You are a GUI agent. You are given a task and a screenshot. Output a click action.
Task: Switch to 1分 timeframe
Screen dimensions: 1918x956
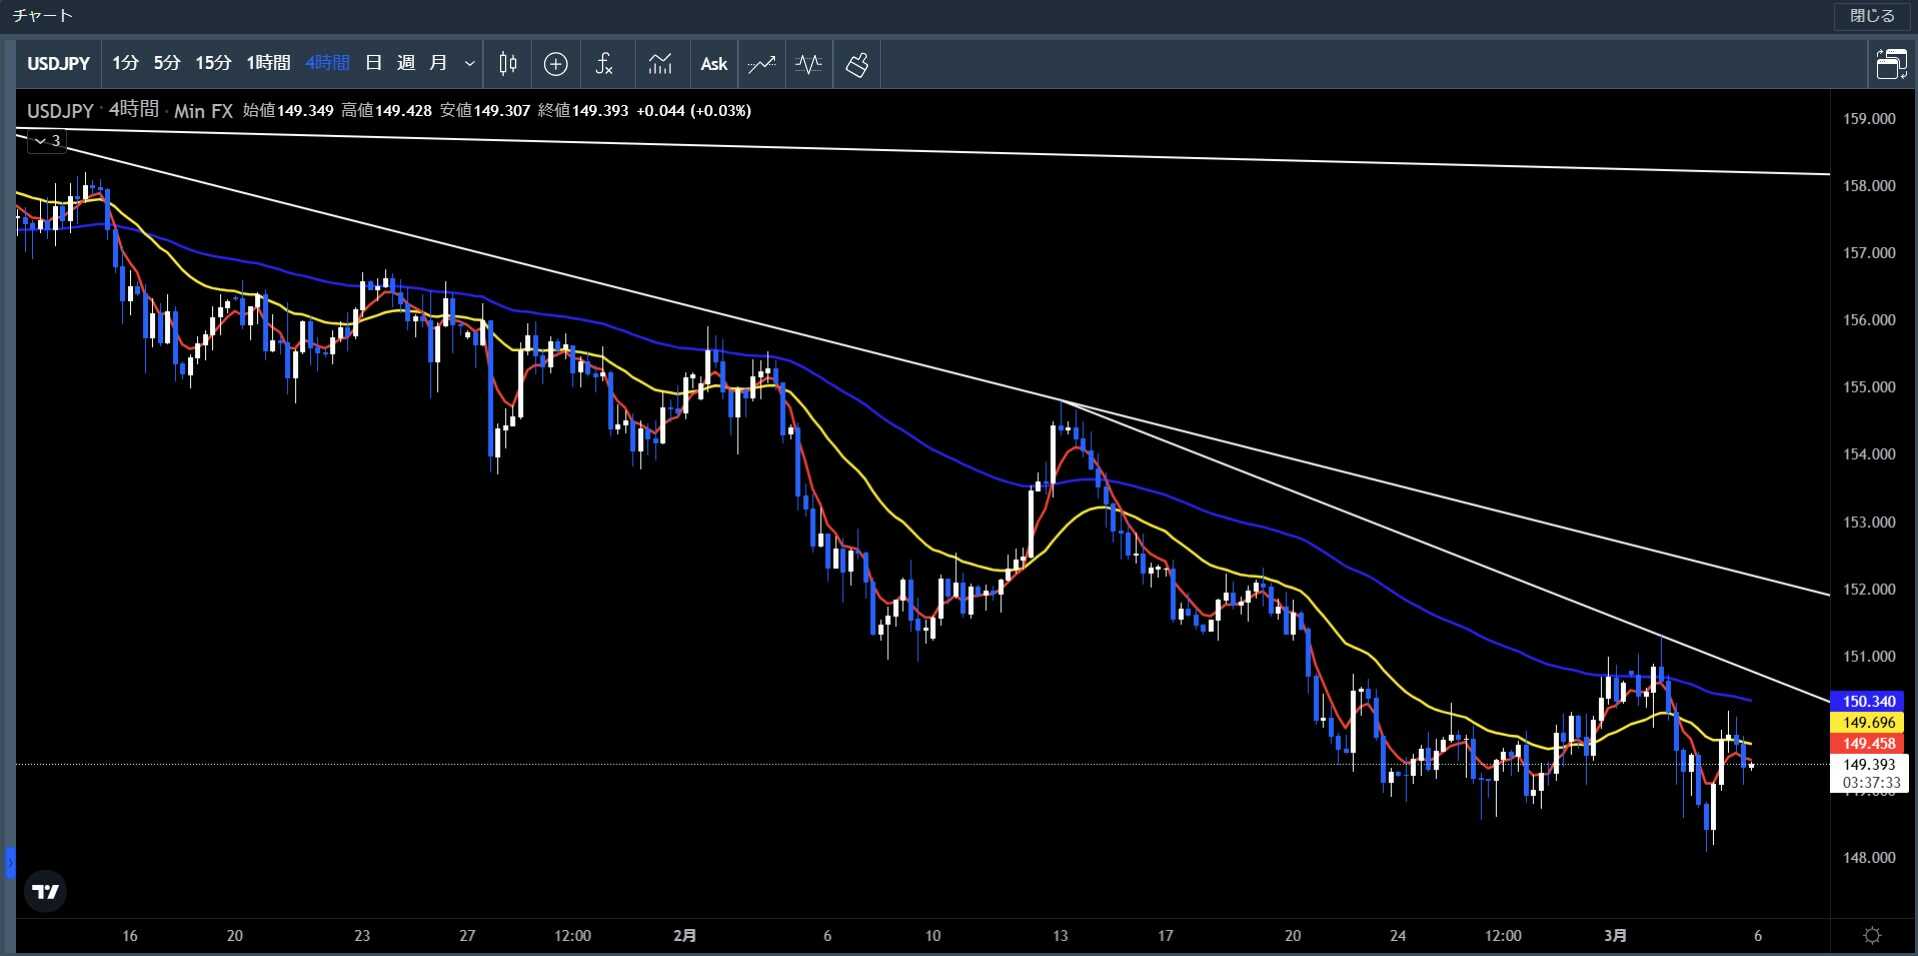pyautogui.click(x=125, y=63)
